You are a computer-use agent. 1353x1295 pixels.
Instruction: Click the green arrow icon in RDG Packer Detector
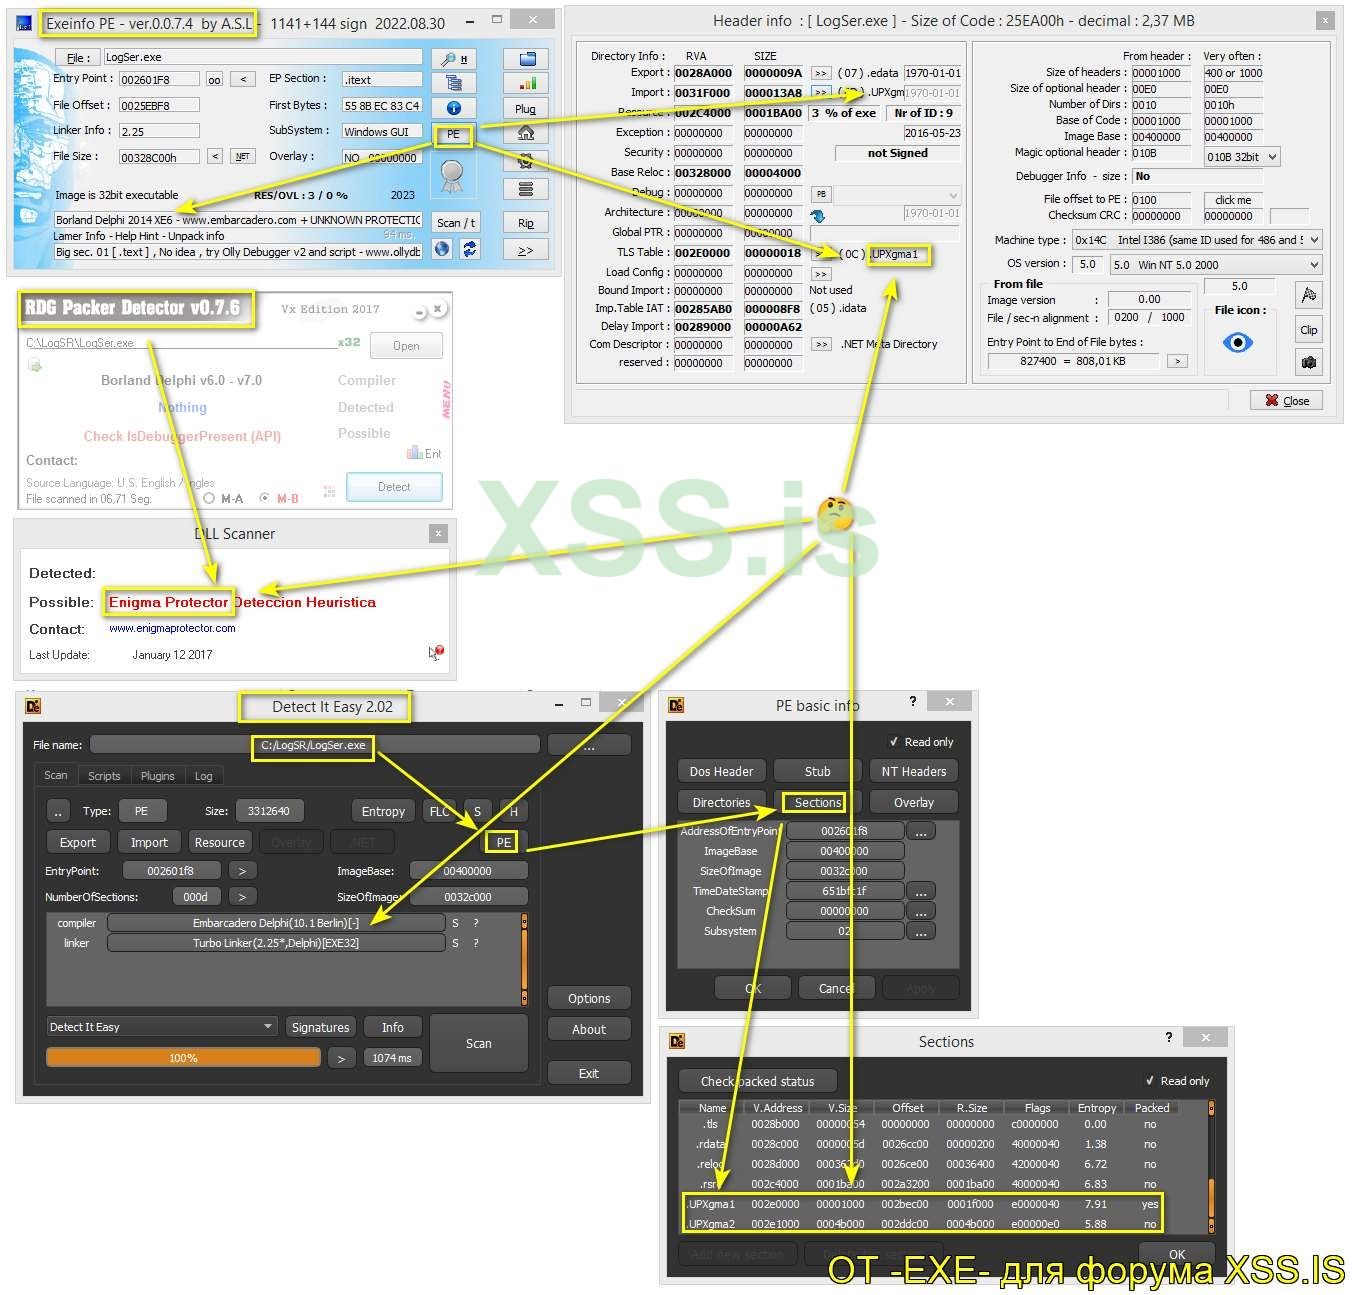click(x=35, y=366)
